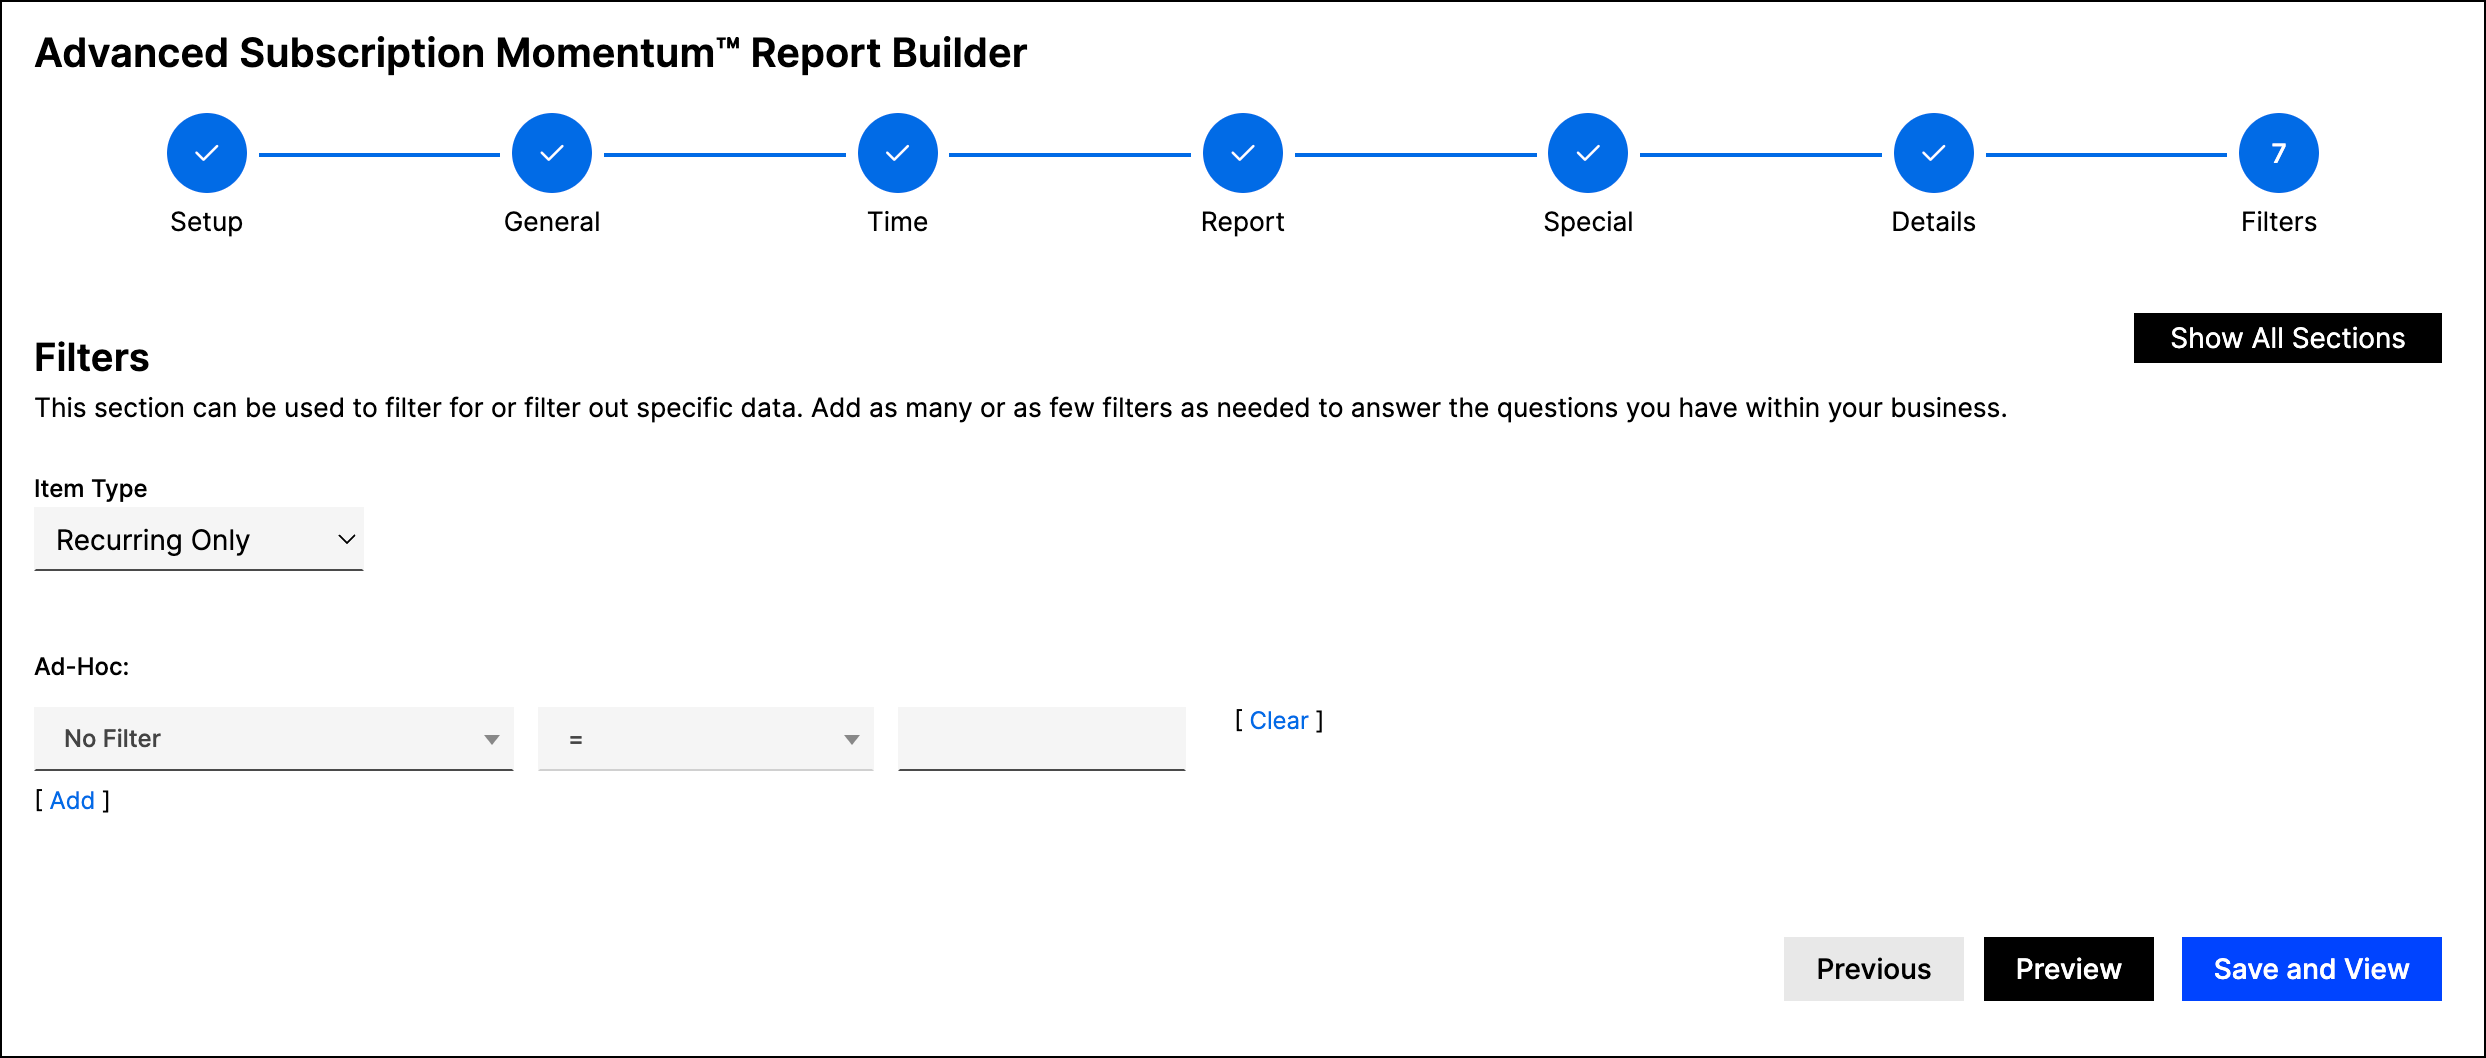The image size is (2486, 1058).
Task: Select step 7 Filters circle
Action: click(2279, 153)
